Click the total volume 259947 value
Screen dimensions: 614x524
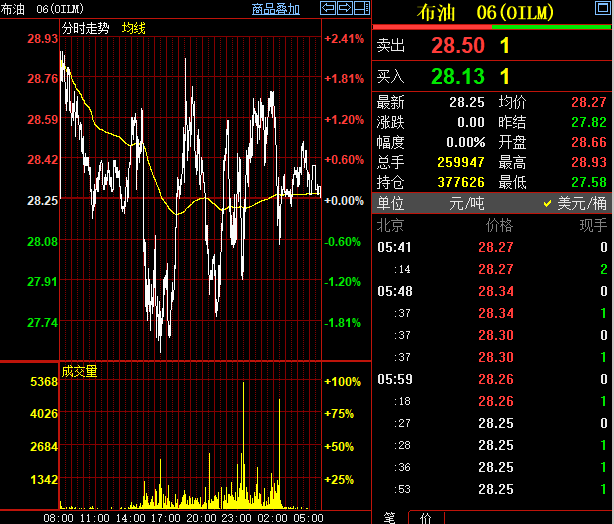coord(461,162)
